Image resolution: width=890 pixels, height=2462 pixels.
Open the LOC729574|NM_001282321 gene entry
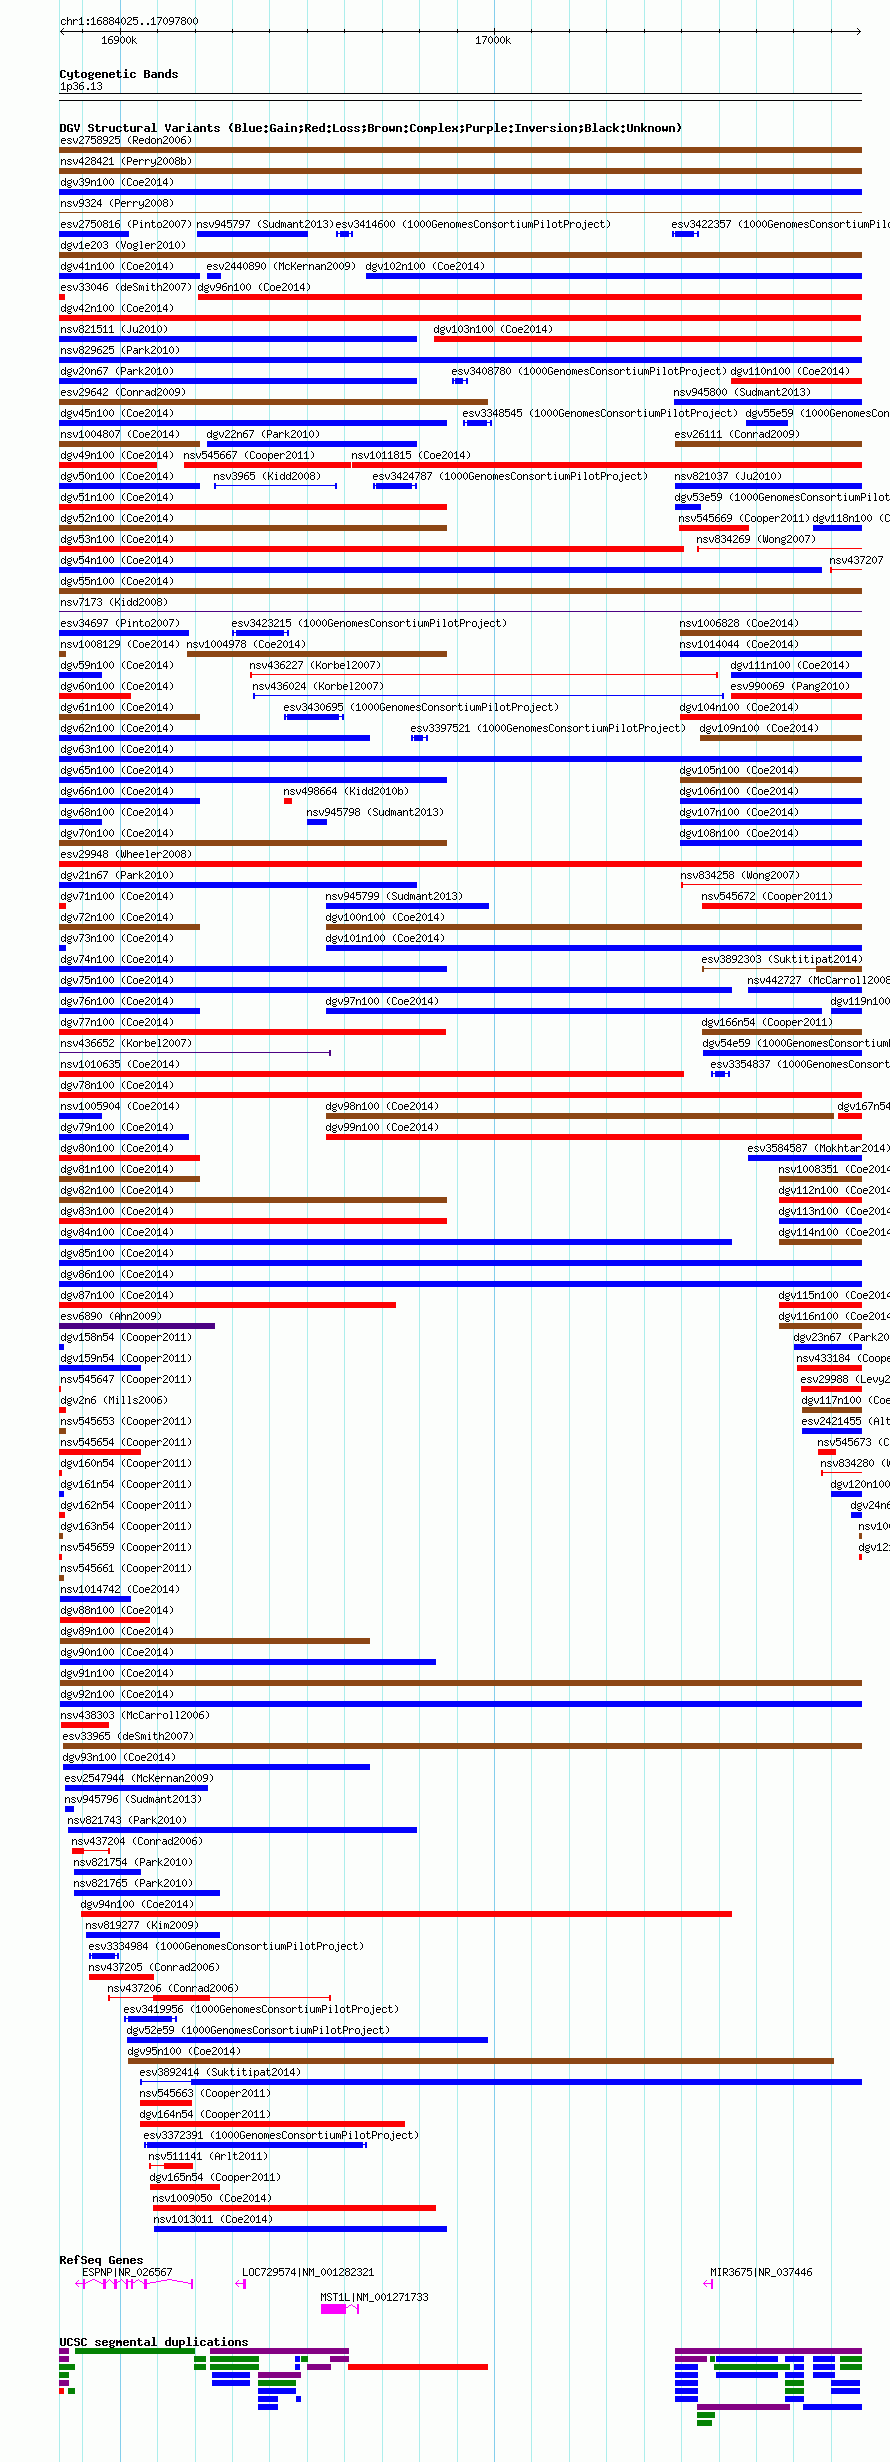(308, 2272)
